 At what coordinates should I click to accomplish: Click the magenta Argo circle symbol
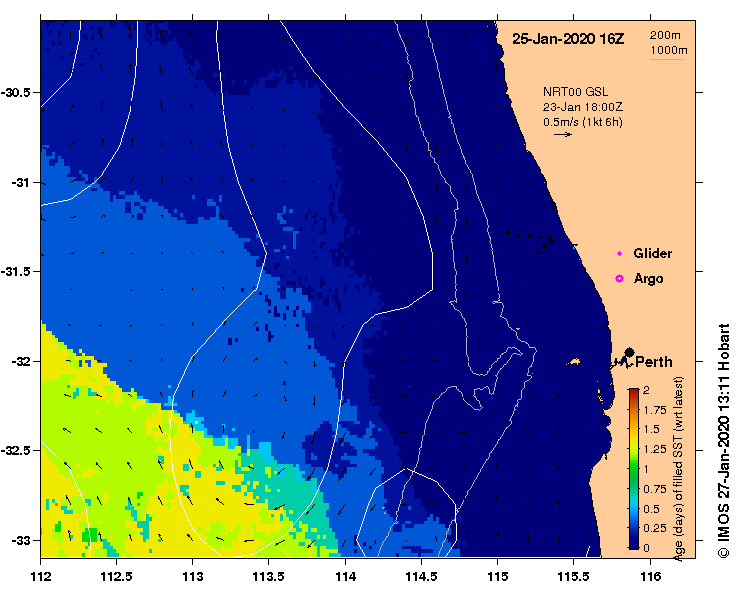[x=619, y=279]
